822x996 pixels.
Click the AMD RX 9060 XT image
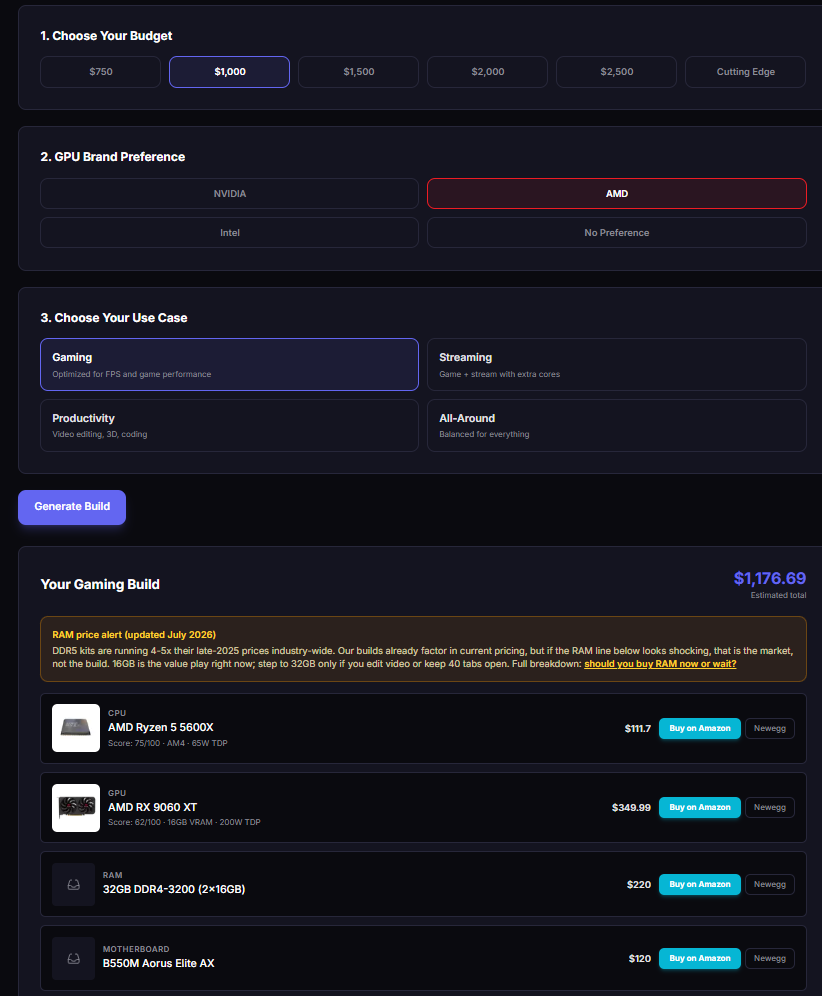(76, 808)
